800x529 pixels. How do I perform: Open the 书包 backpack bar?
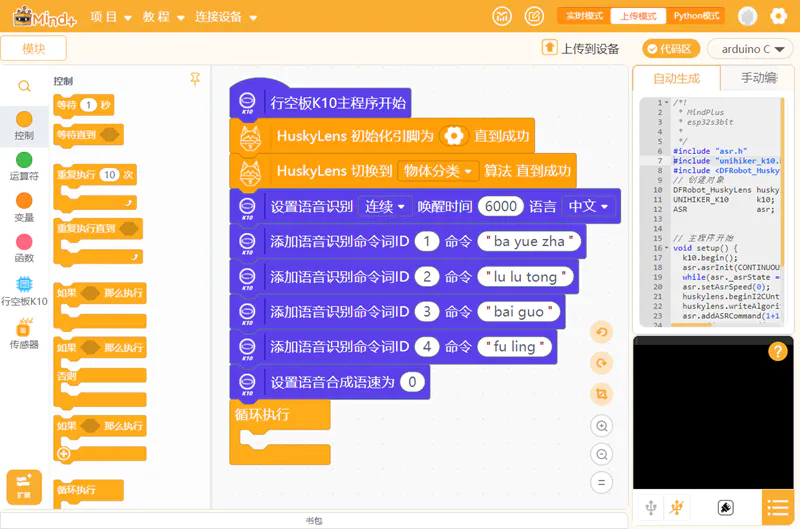click(314, 520)
